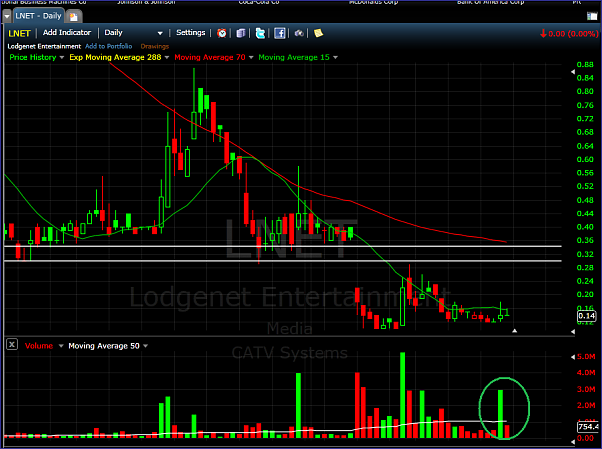
Task: Click the Exp Moving Average 288 label
Action: (x=115, y=57)
